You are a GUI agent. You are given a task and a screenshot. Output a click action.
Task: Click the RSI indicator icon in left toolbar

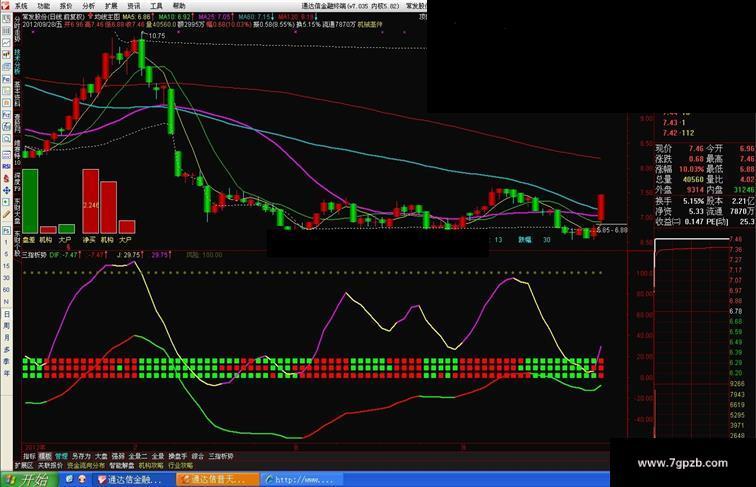tap(6, 166)
